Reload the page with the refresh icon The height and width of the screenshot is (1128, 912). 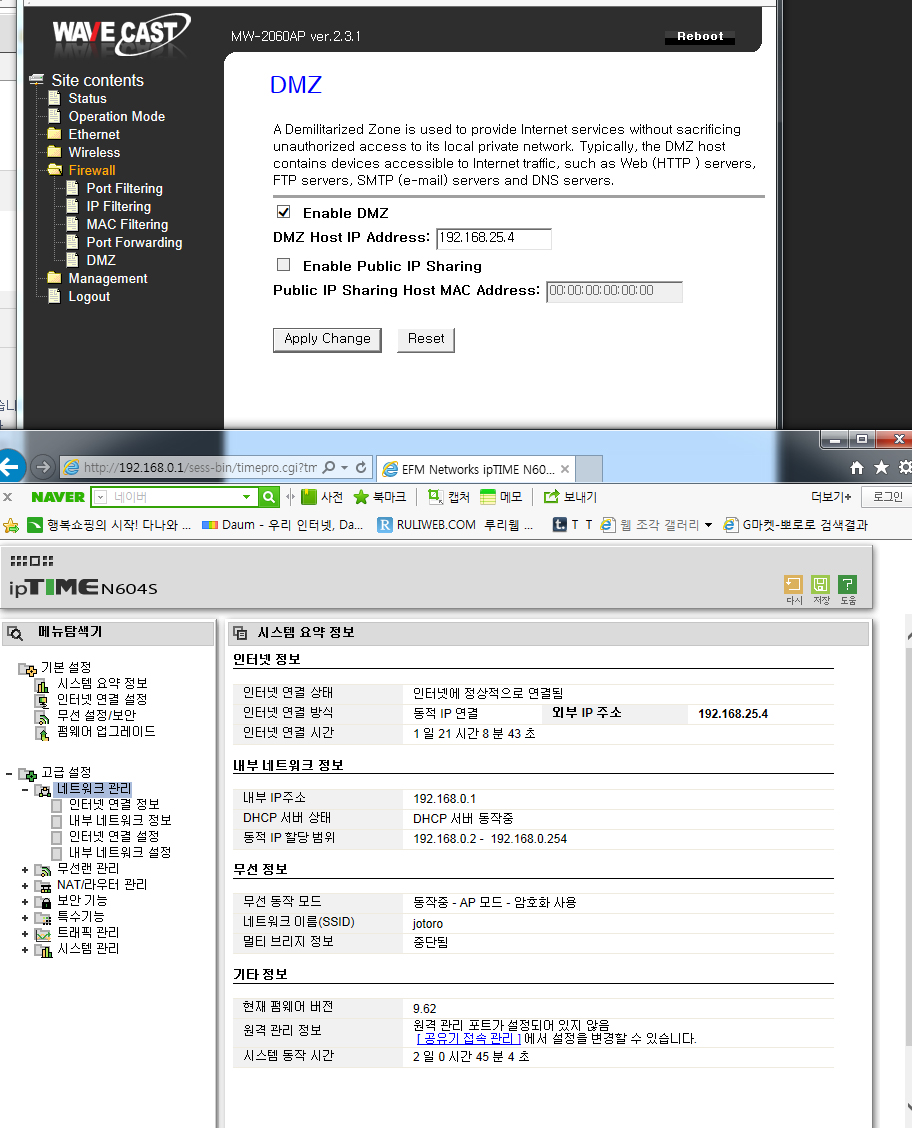point(361,468)
